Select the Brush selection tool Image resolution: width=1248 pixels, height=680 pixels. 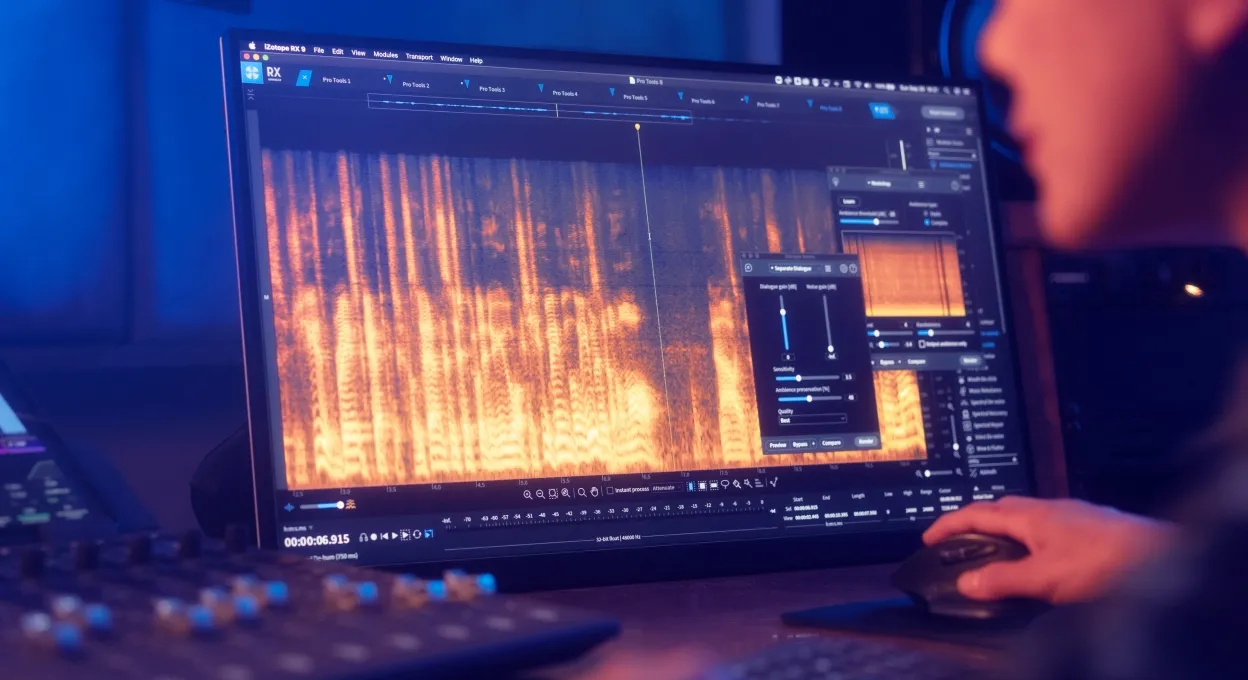[x=737, y=484]
